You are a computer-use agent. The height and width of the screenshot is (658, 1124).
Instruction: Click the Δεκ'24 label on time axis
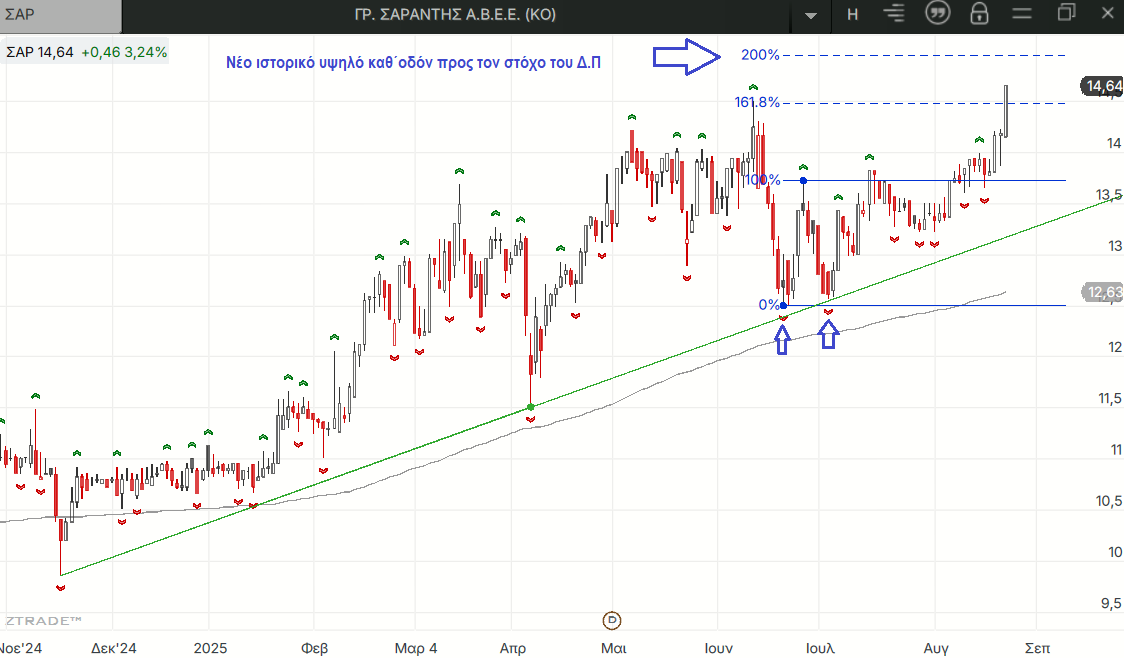(x=113, y=648)
